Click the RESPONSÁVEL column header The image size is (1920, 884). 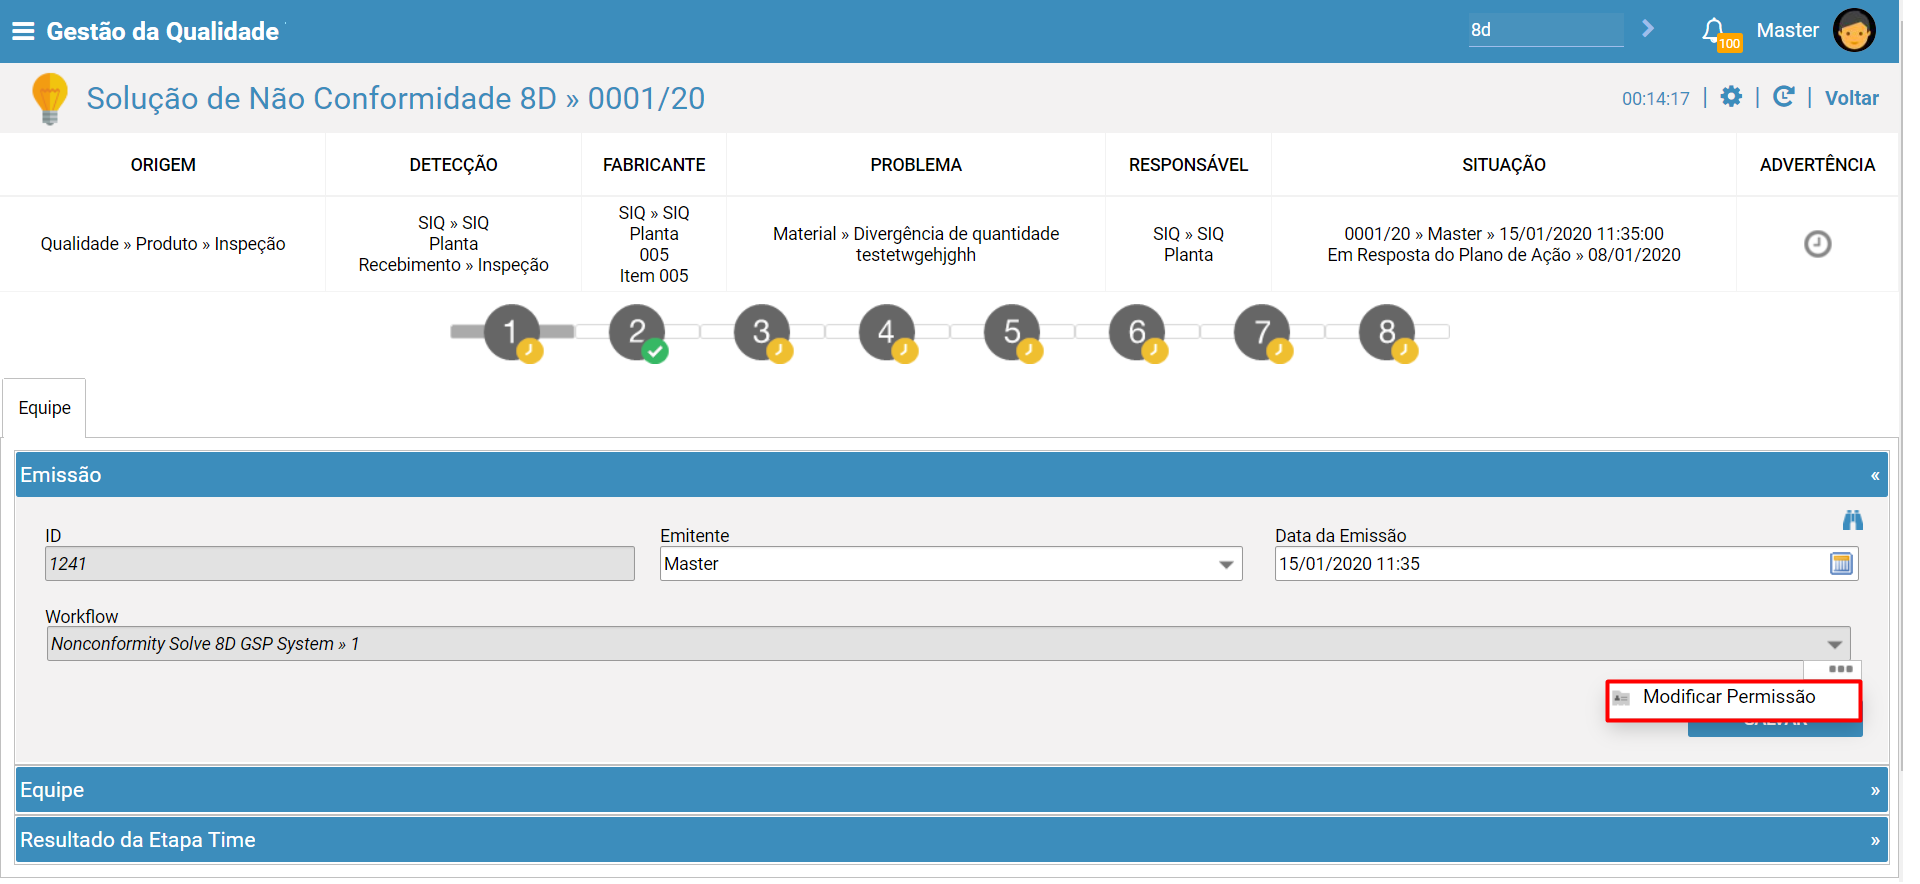point(1188,165)
